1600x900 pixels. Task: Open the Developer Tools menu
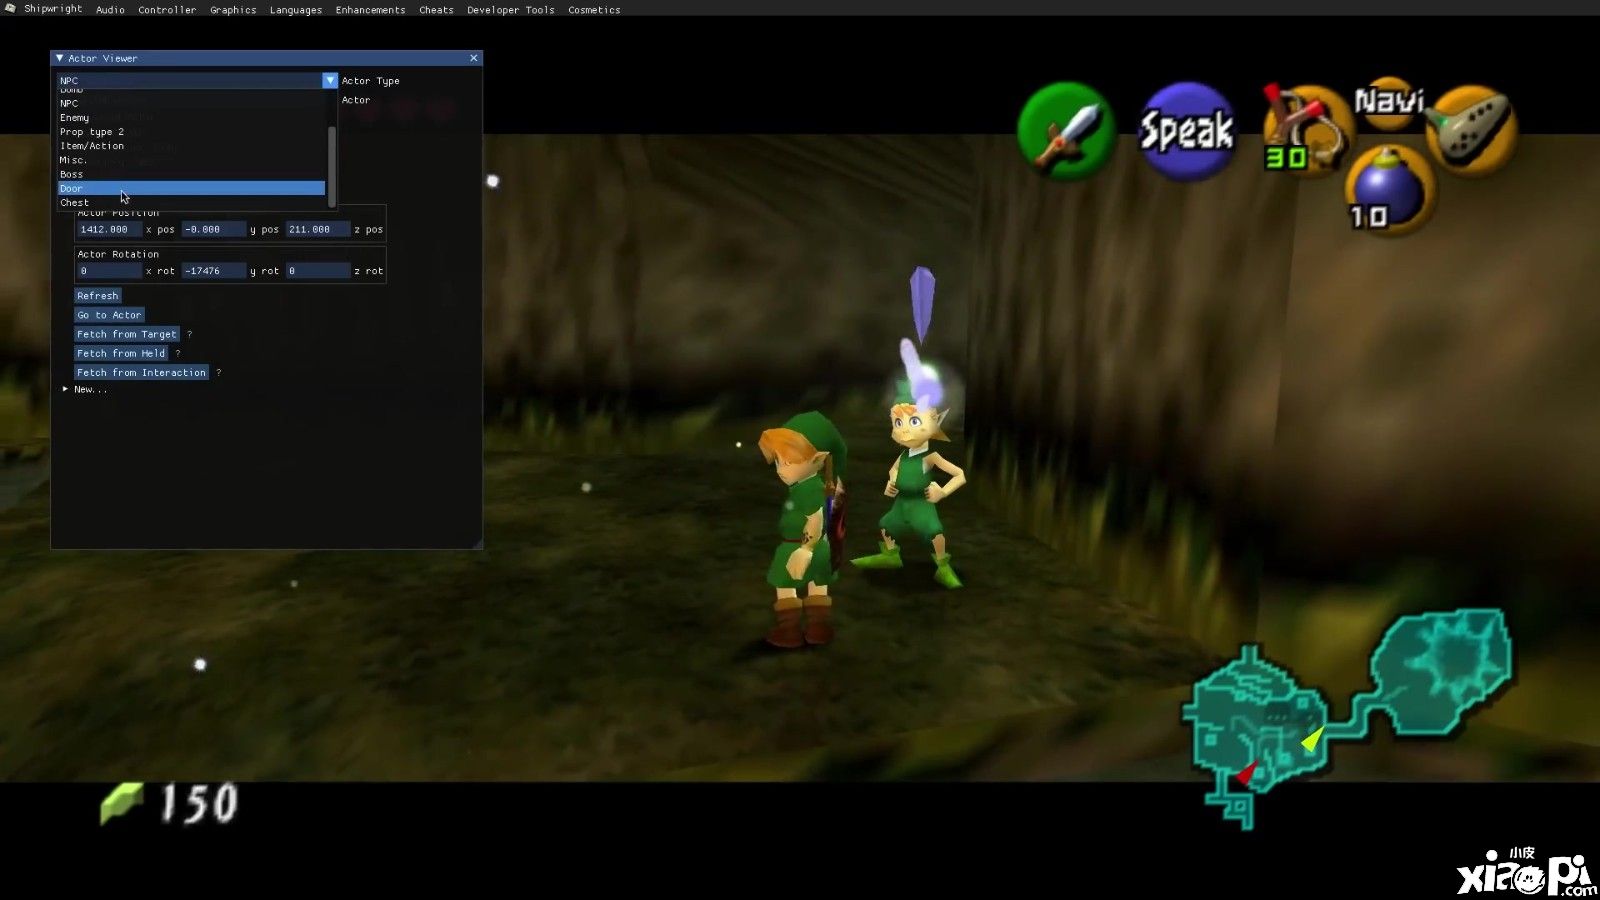tap(510, 10)
